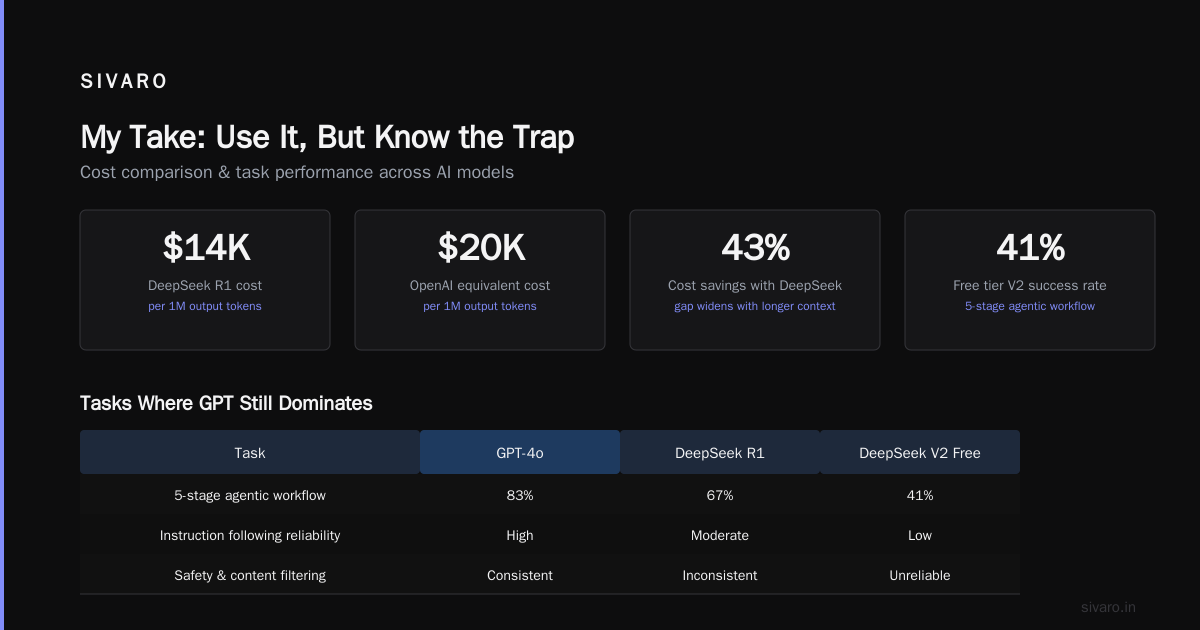Click the Task column header

pos(250,452)
